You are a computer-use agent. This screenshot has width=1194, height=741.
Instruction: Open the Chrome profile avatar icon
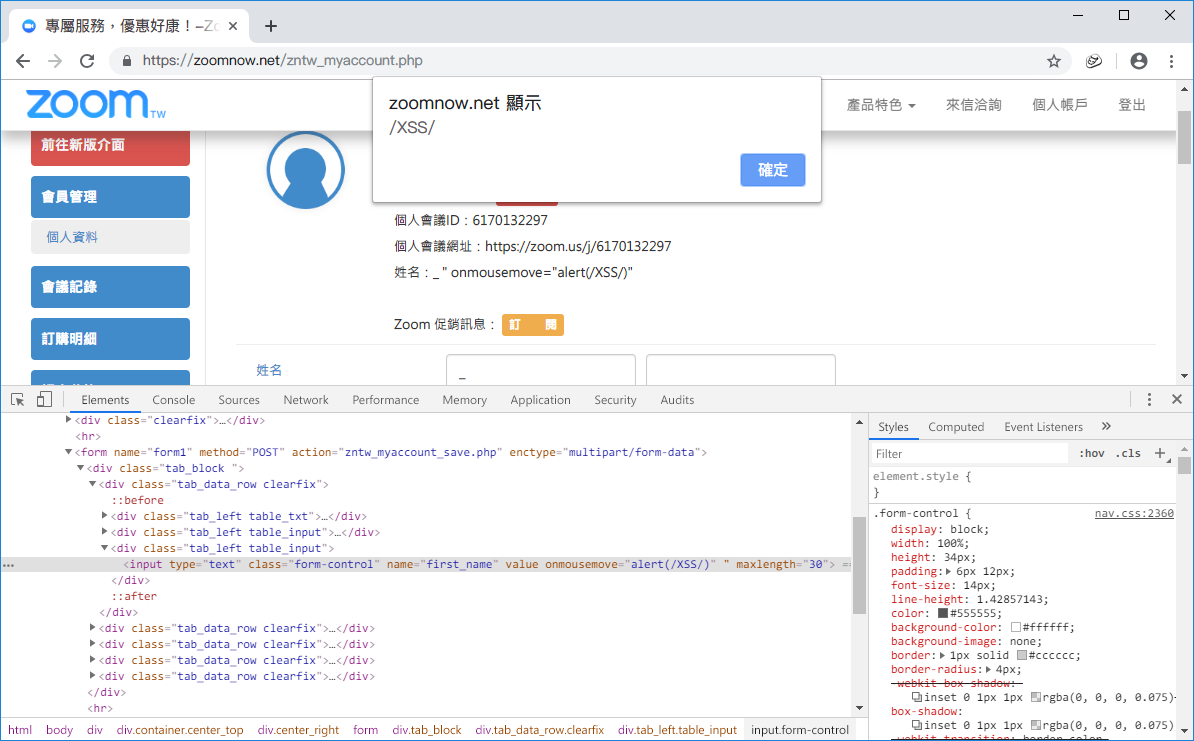[x=1138, y=61]
